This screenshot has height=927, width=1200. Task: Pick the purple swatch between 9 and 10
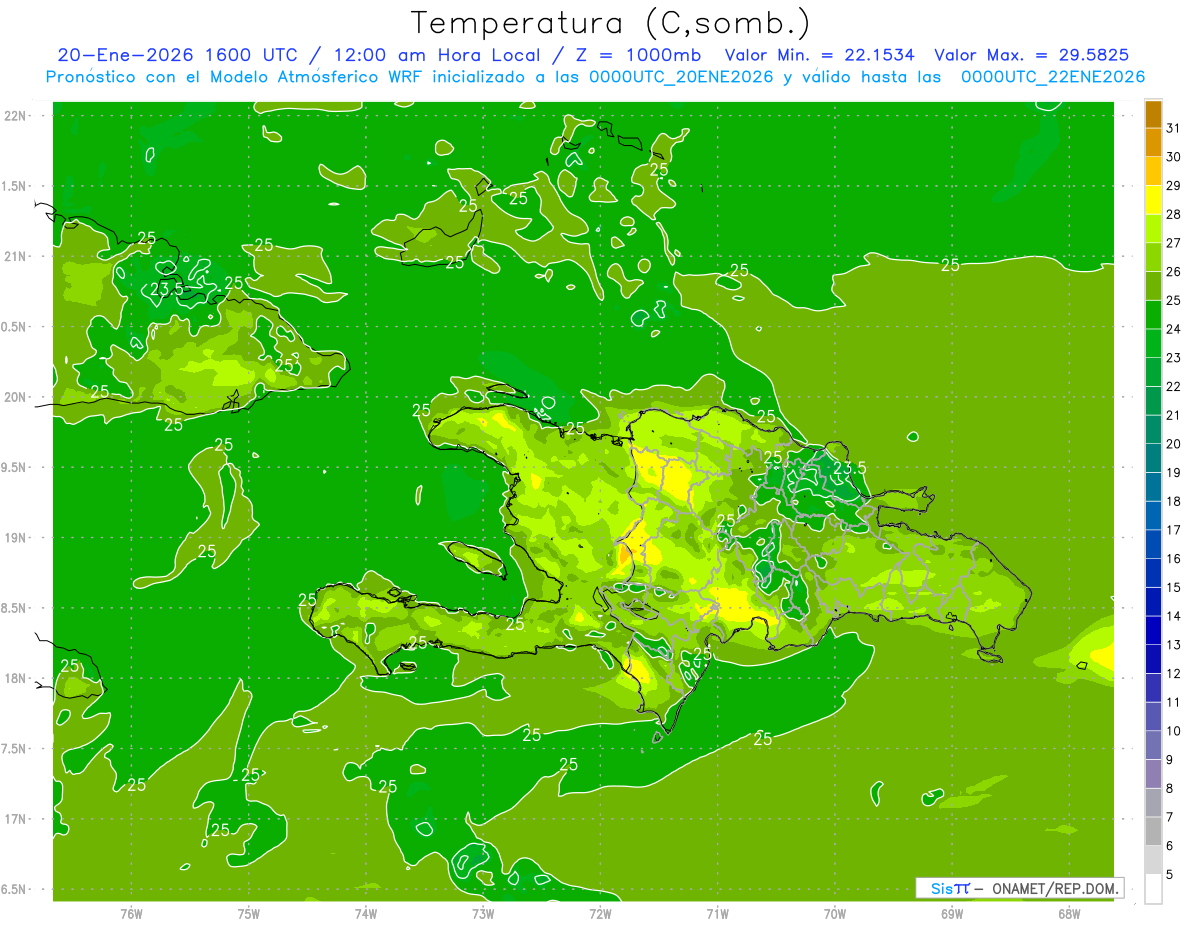click(1153, 746)
